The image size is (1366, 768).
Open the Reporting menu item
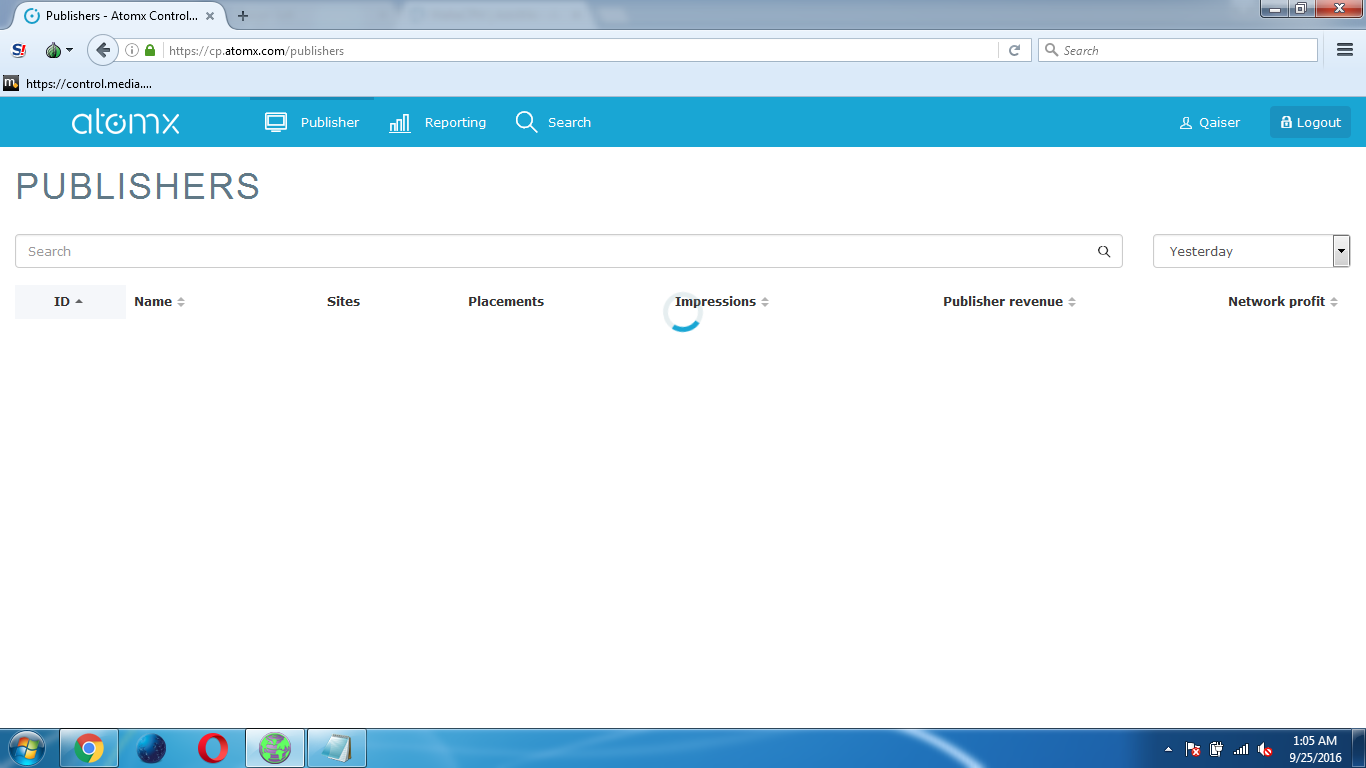[x=437, y=122]
